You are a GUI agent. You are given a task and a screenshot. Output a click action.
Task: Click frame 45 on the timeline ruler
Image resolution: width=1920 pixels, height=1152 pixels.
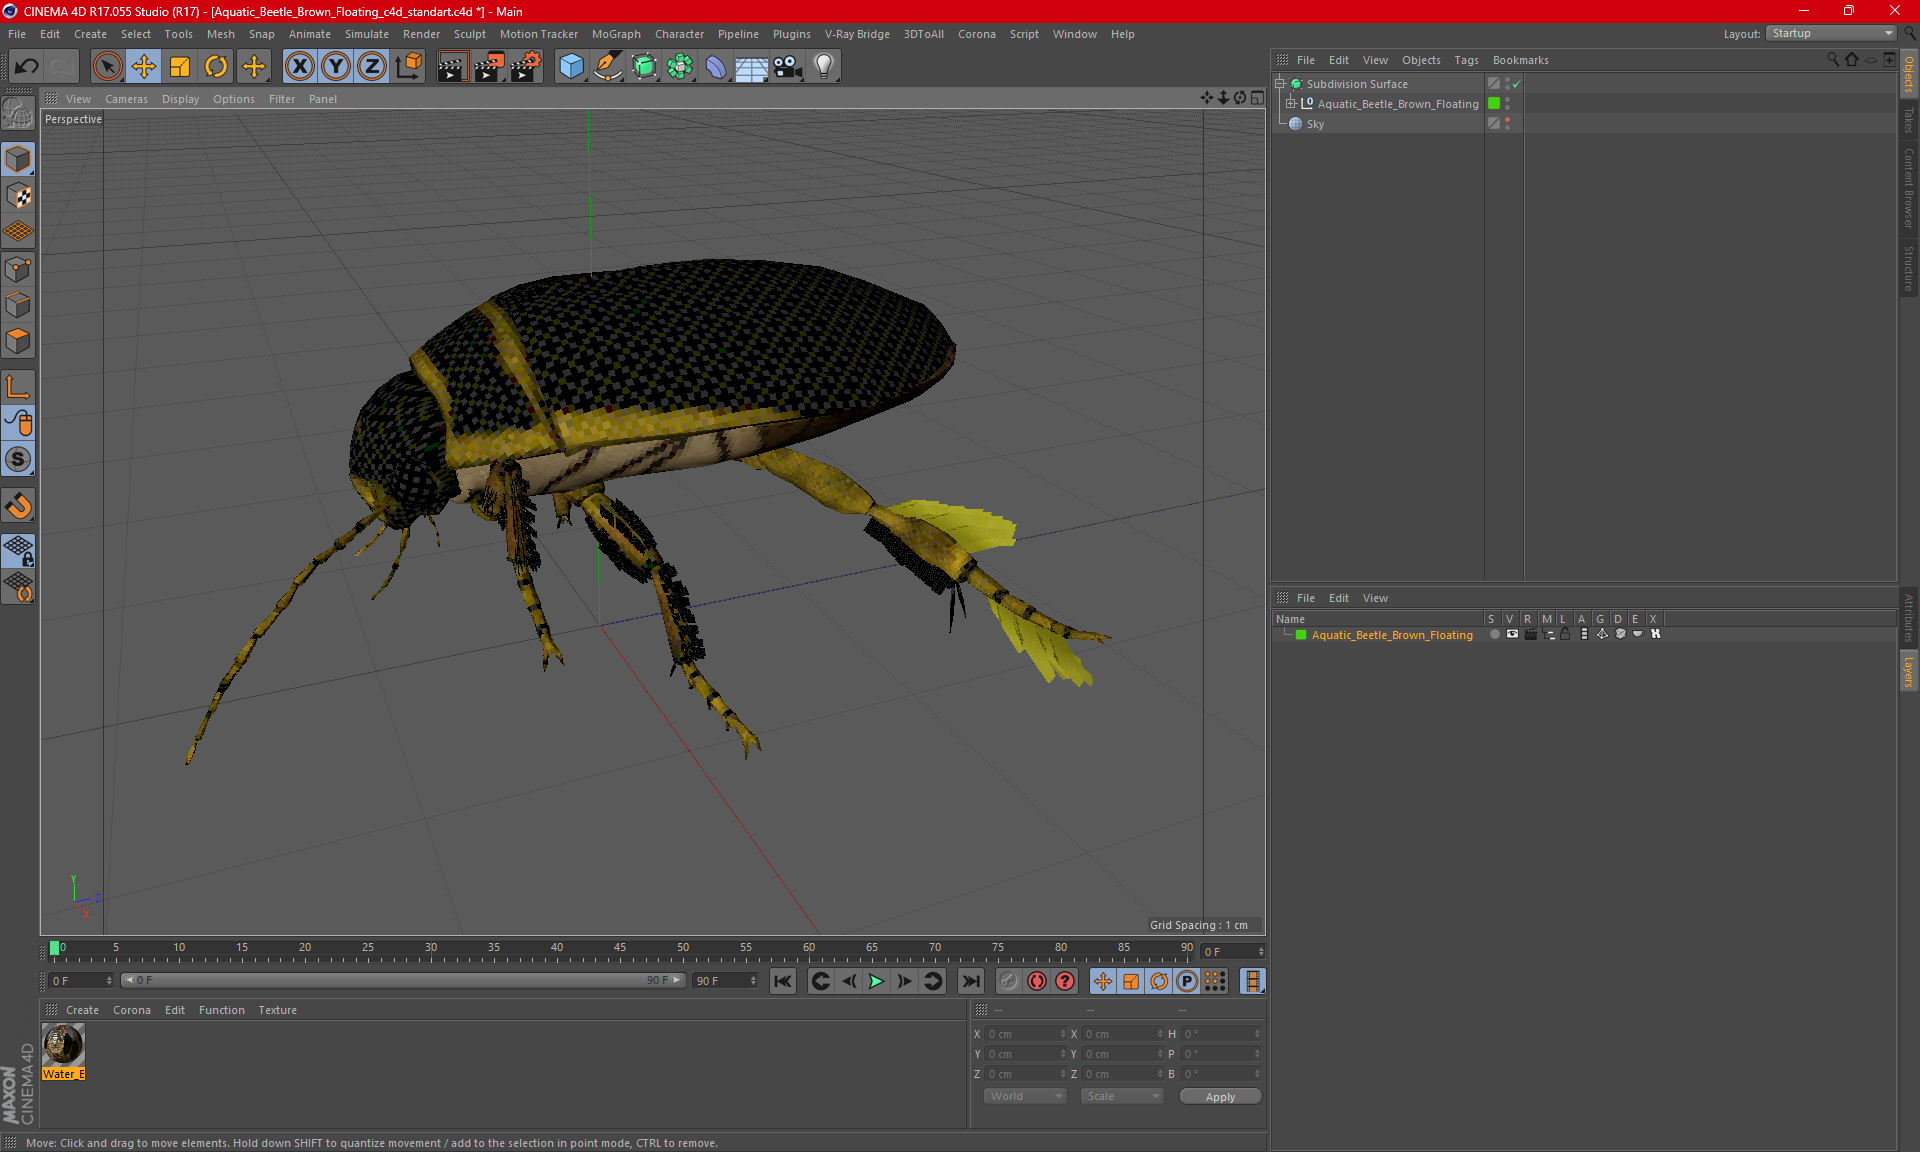coord(620,950)
